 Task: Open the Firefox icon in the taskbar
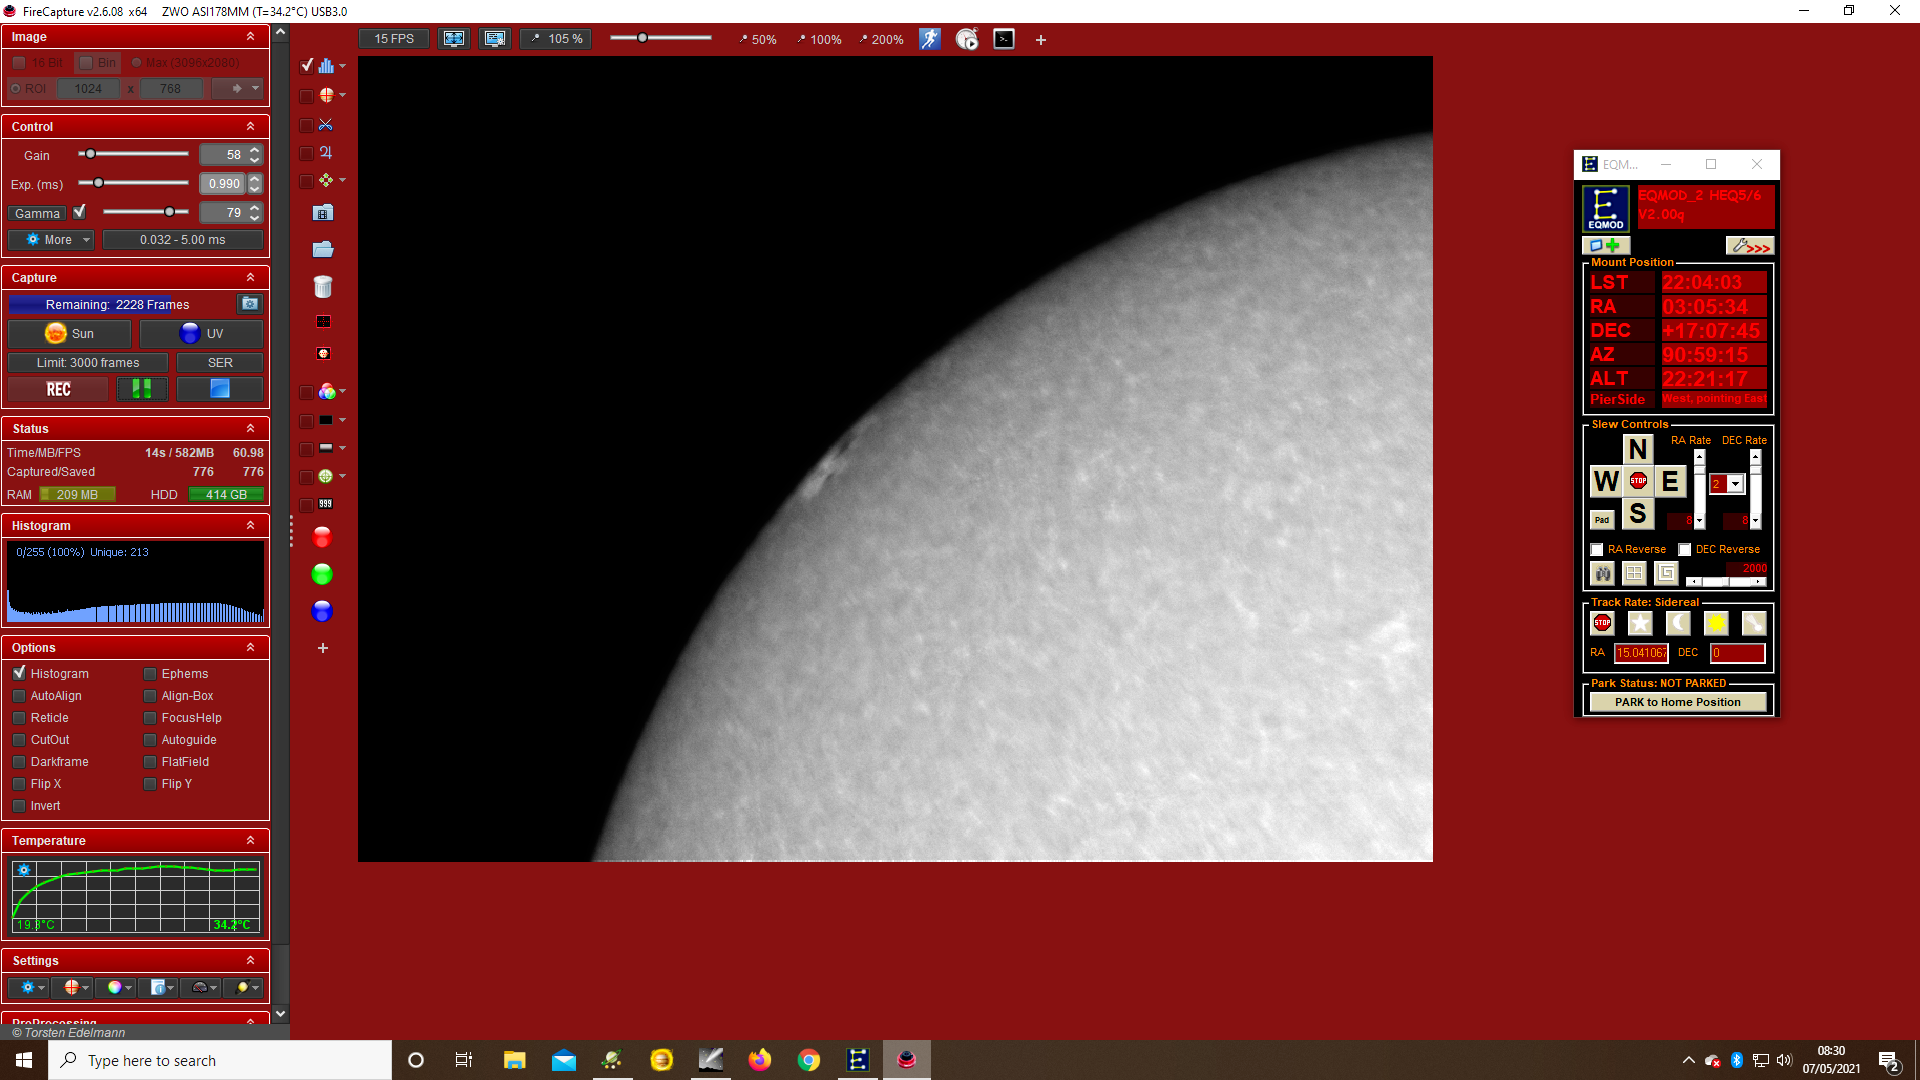click(760, 1060)
